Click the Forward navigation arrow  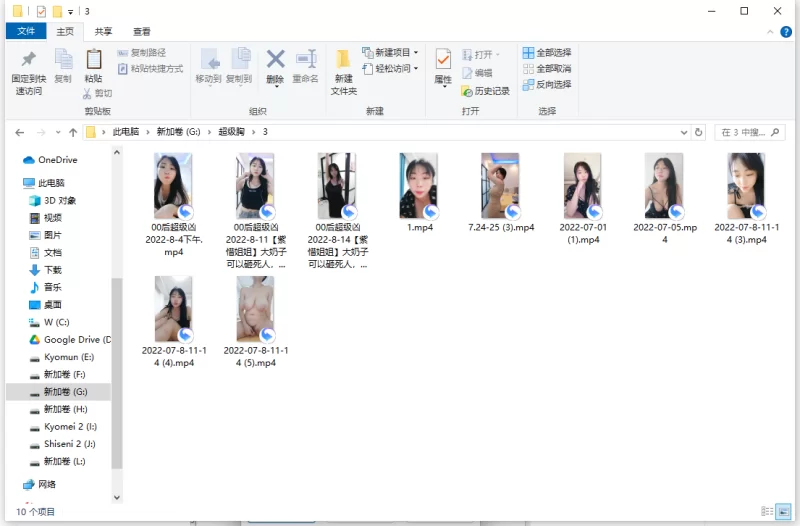pyautogui.click(x=41, y=133)
